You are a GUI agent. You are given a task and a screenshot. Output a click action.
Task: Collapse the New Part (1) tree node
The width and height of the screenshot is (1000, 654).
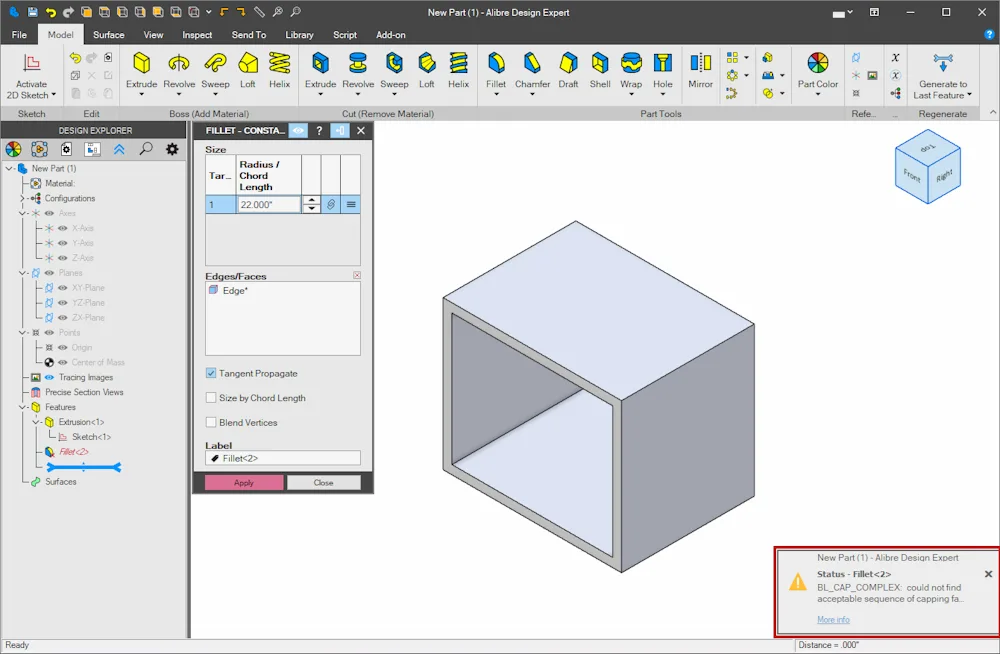pyautogui.click(x=9, y=168)
